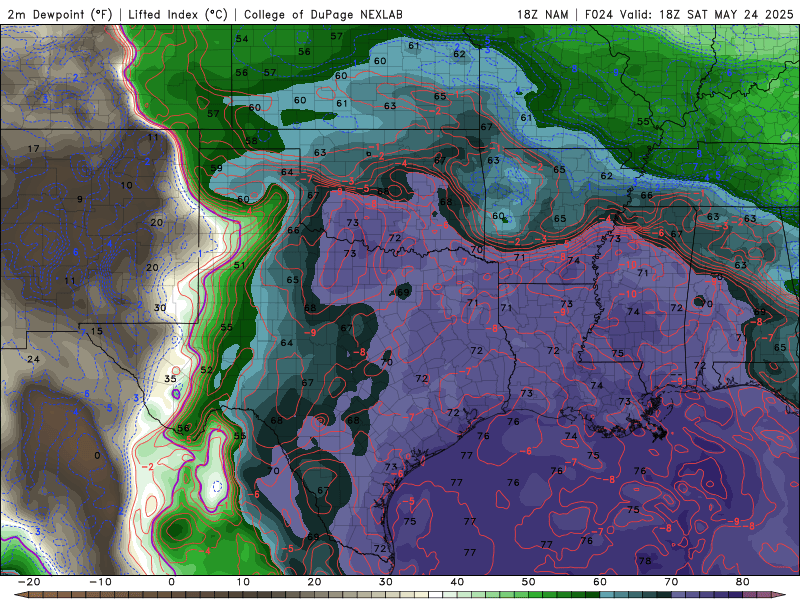Click the 24 dewpoint value on the map
800x600 pixels.
pos(33,359)
